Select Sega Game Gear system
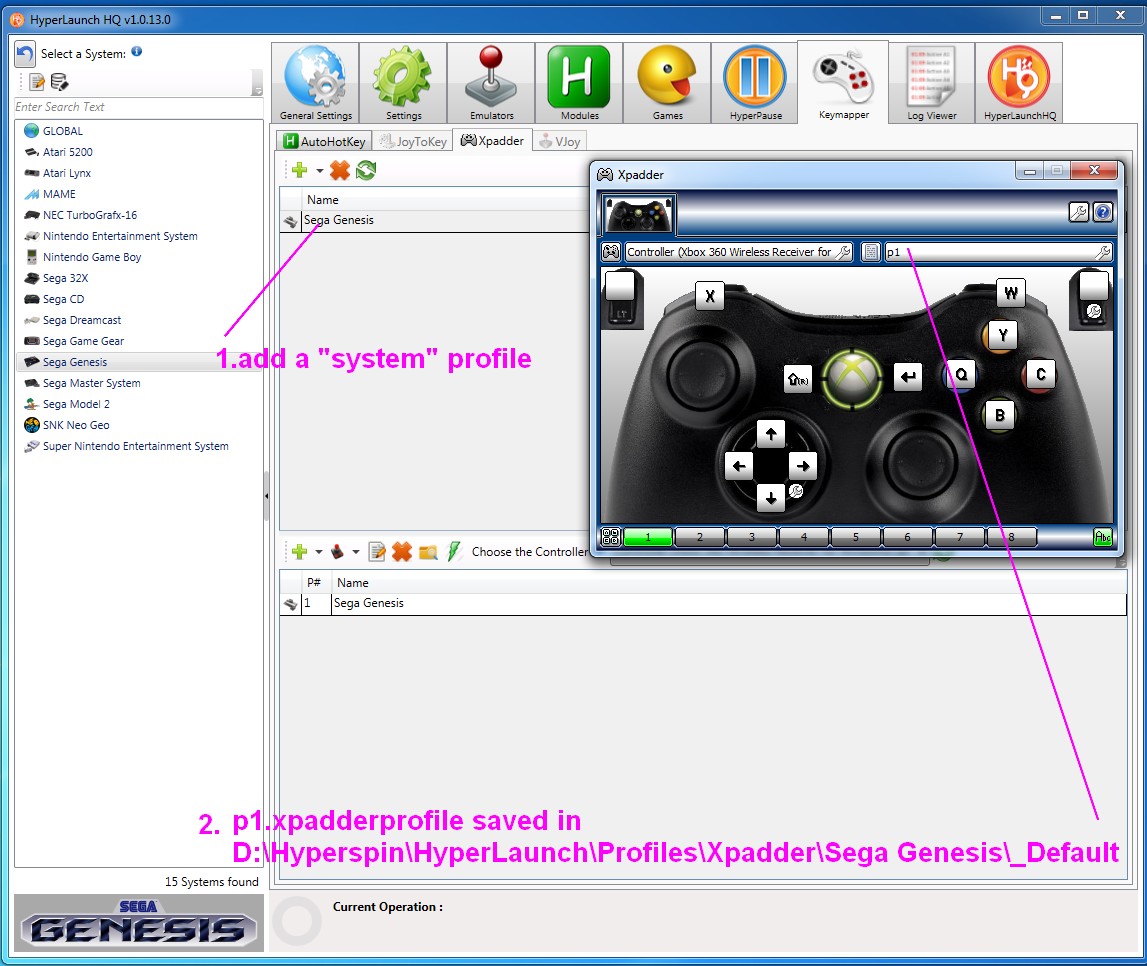Viewport: 1147px width, 966px height. tap(83, 342)
